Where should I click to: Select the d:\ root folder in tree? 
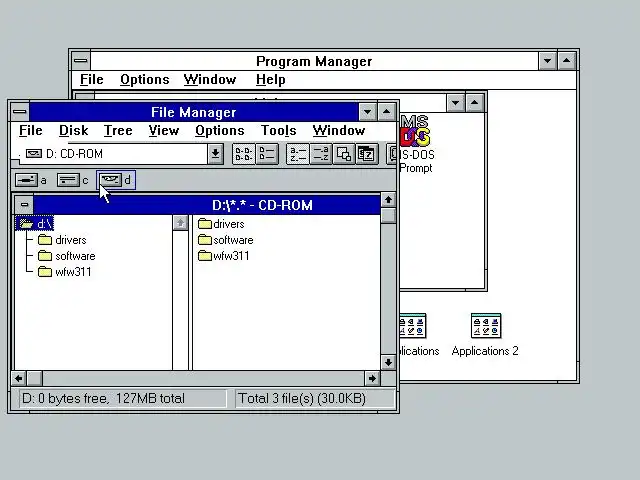(x=35, y=224)
